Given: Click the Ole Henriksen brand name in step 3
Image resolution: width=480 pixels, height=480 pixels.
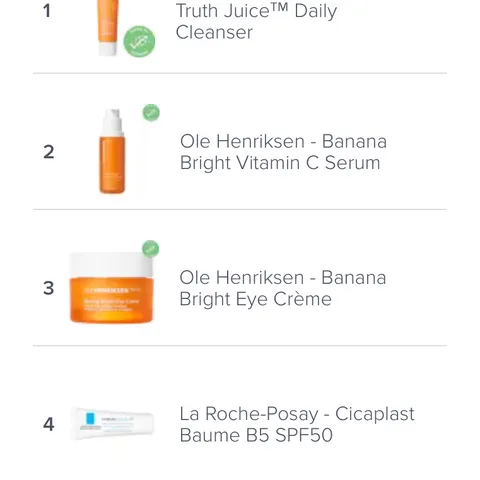Looking at the screenshot, I should pos(242,277).
